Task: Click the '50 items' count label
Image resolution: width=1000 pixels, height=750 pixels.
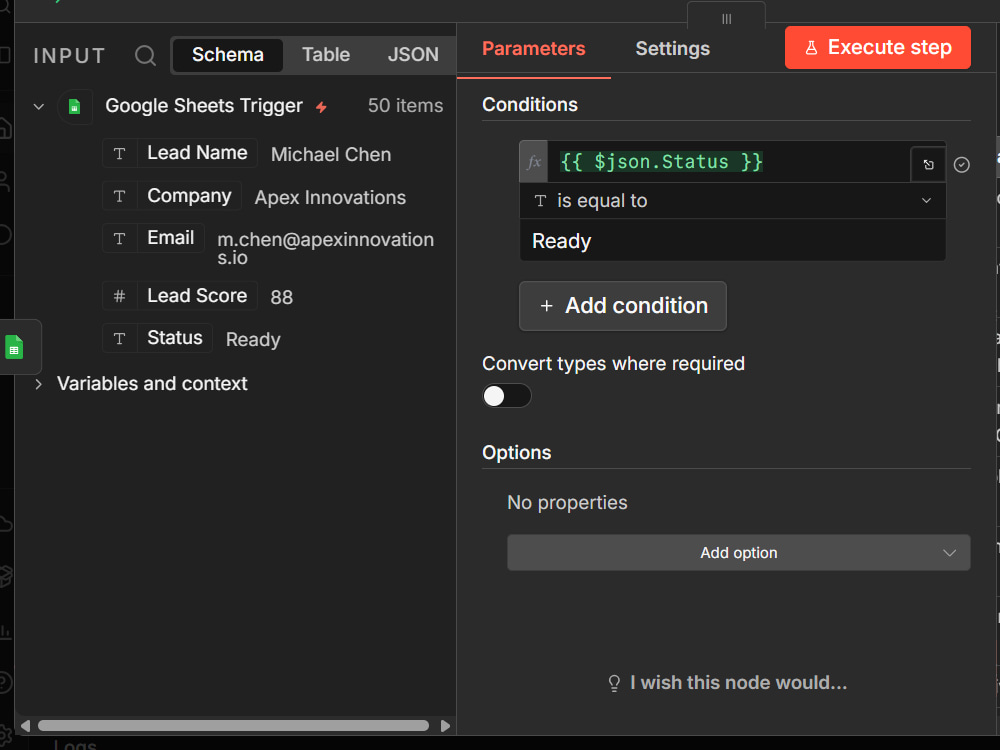Action: click(x=406, y=106)
